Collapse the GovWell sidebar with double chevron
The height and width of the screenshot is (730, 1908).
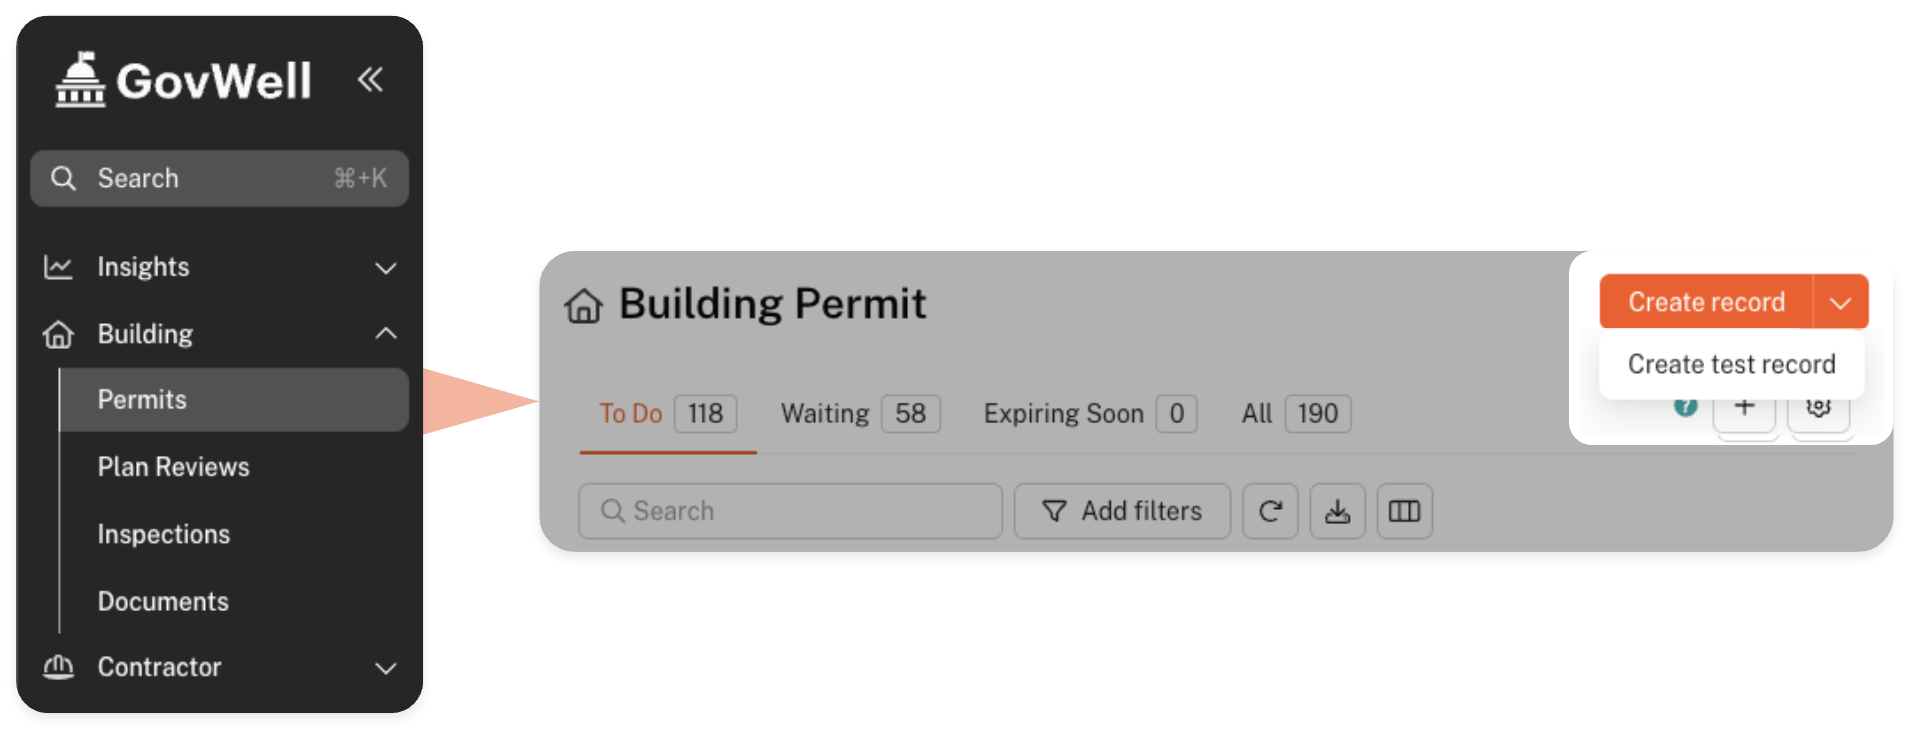coord(370,79)
